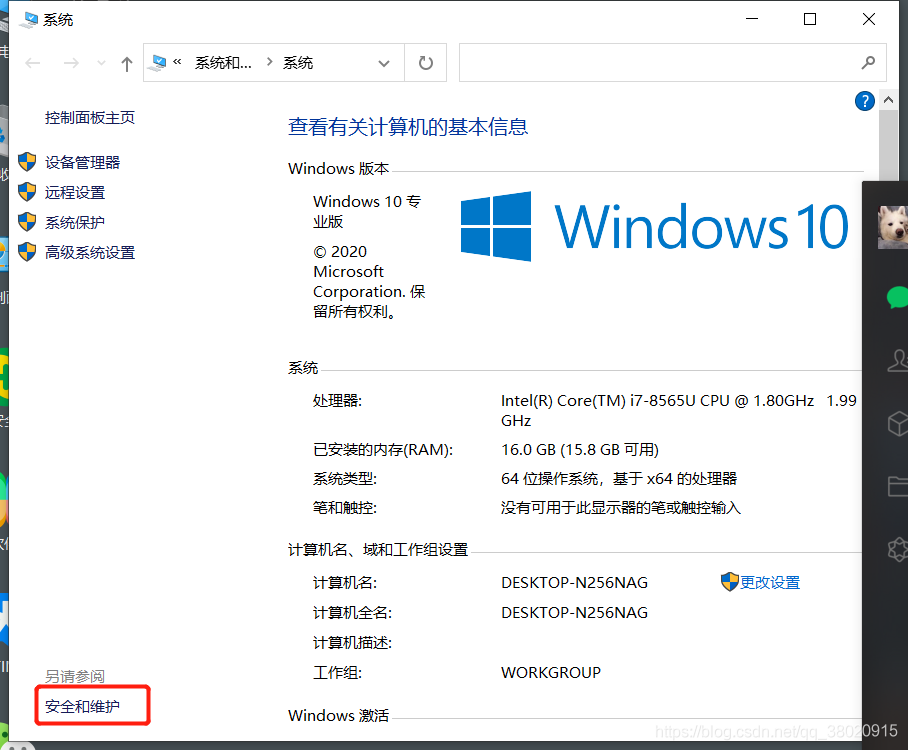Click the breadcrumb double-chevron overflow

point(177,61)
